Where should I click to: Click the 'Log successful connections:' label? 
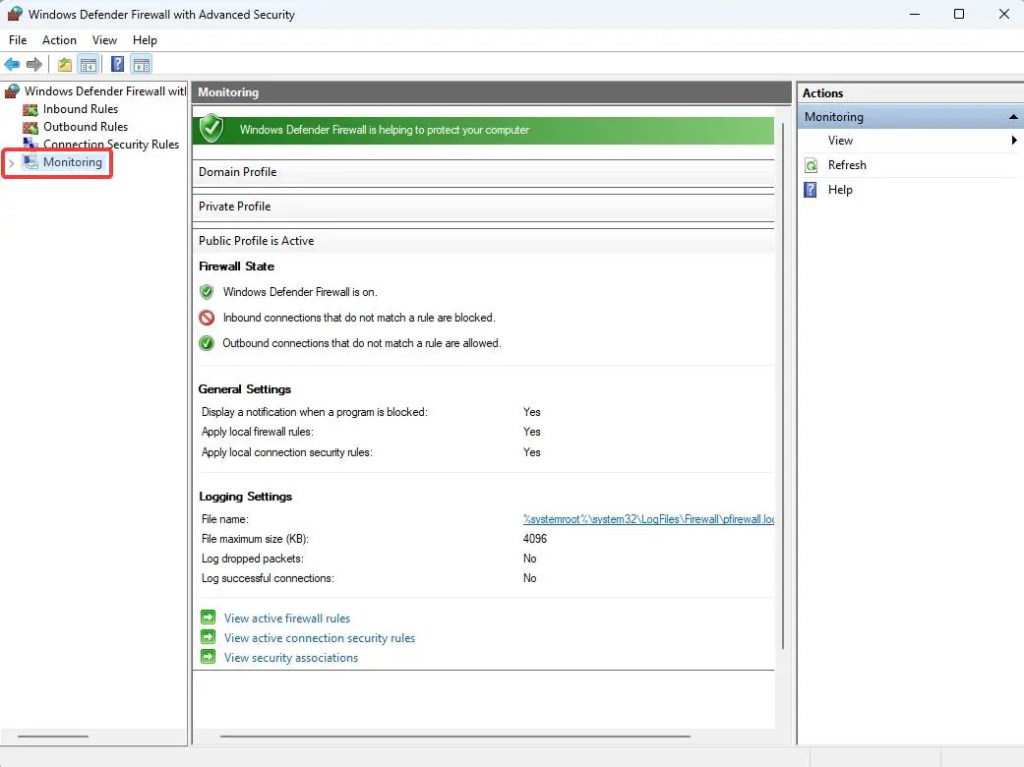point(267,578)
